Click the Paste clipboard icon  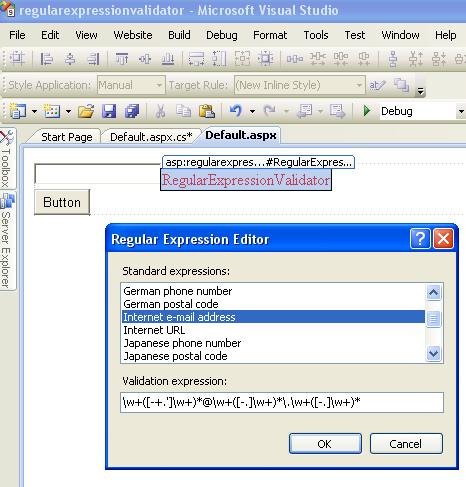point(207,111)
